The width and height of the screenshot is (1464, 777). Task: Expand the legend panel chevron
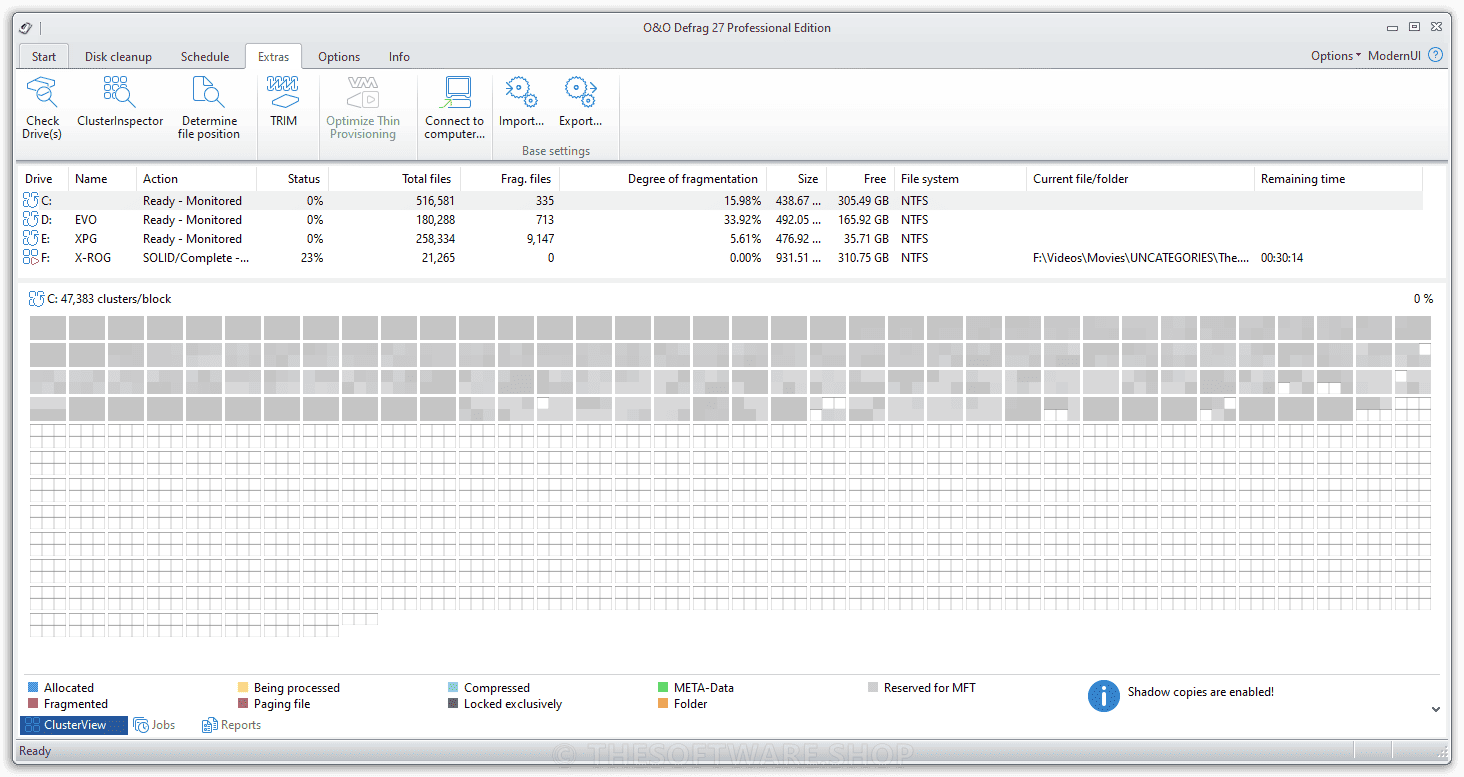click(x=1436, y=709)
